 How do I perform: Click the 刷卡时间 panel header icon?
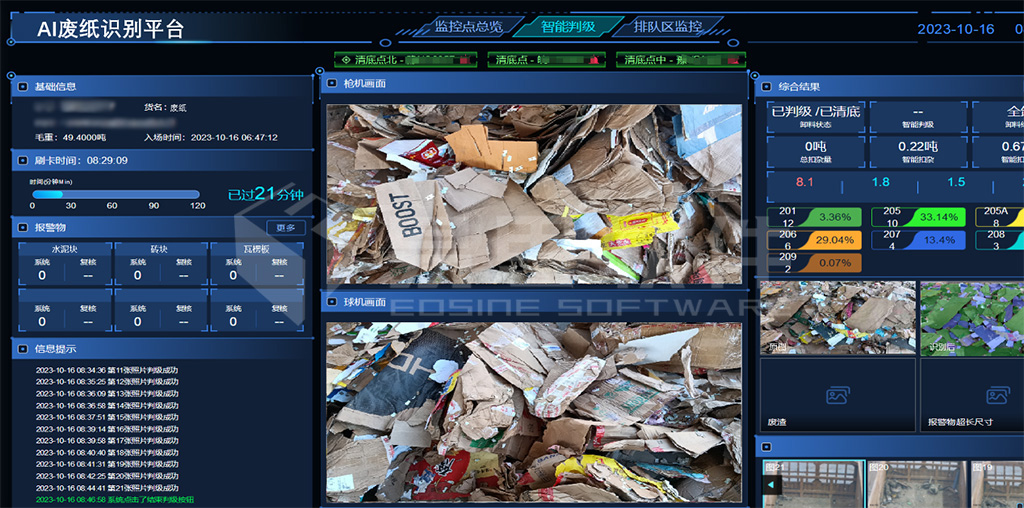(x=24, y=160)
